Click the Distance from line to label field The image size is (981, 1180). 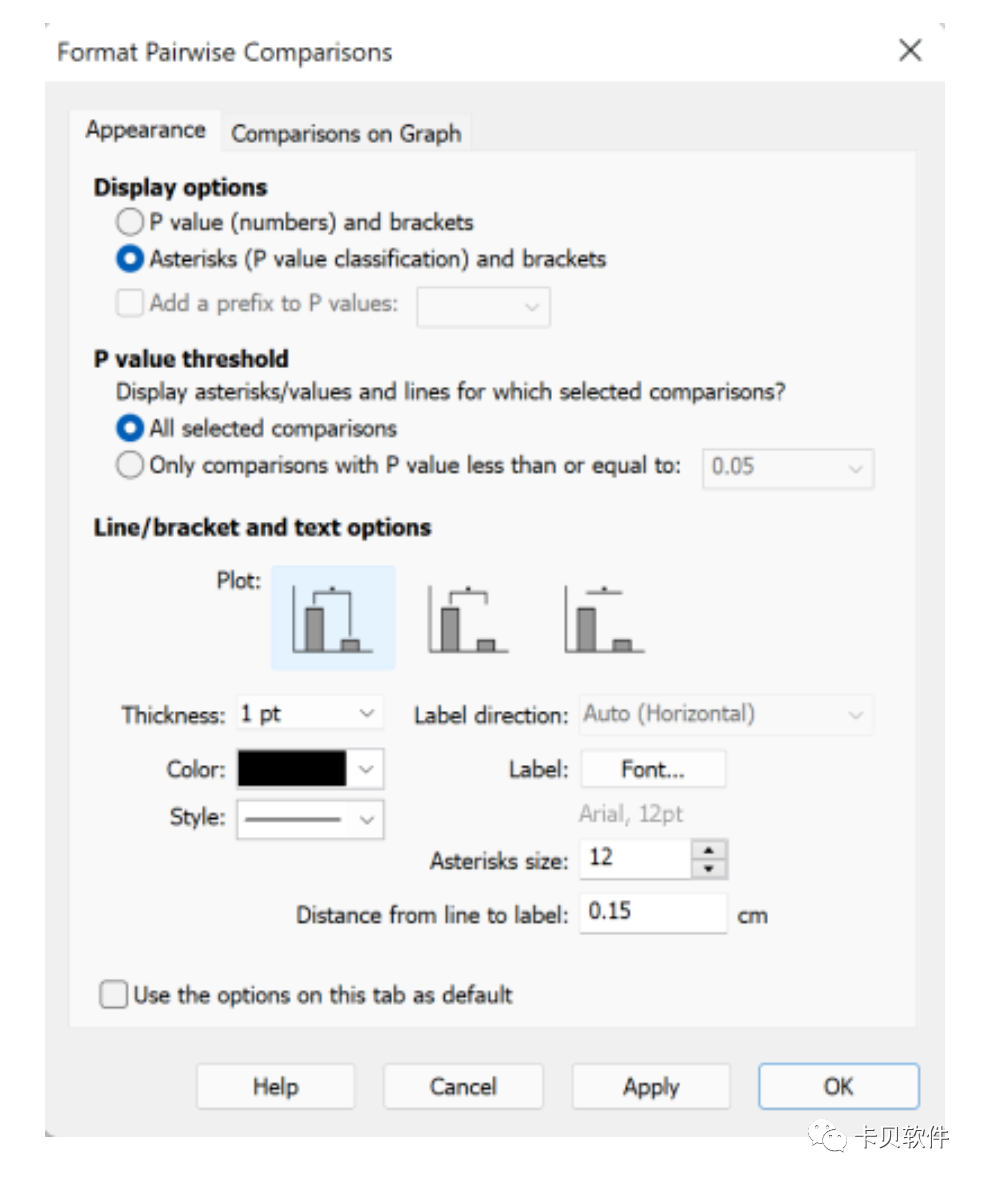[x=653, y=913]
